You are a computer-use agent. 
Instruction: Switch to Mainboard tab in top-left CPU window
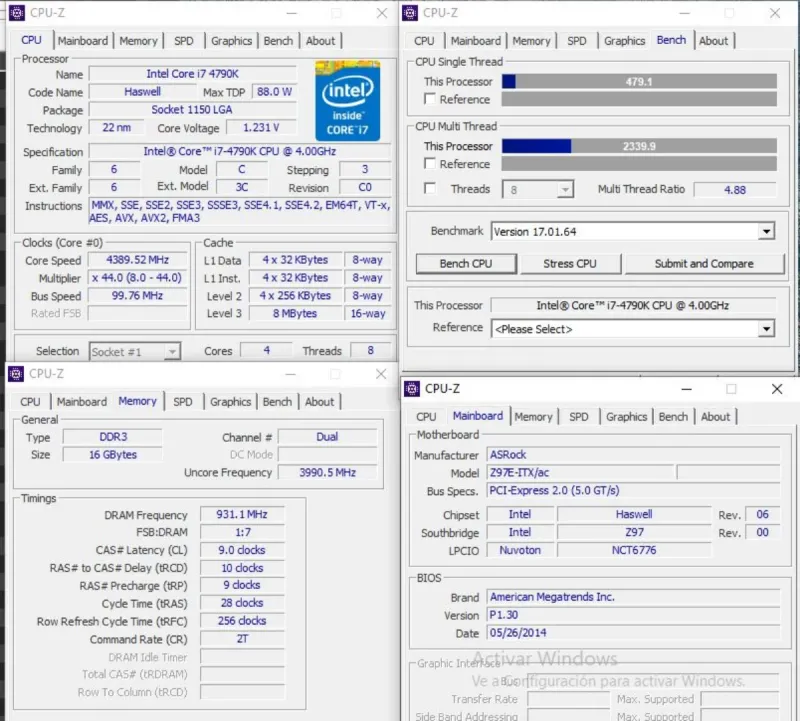(83, 41)
